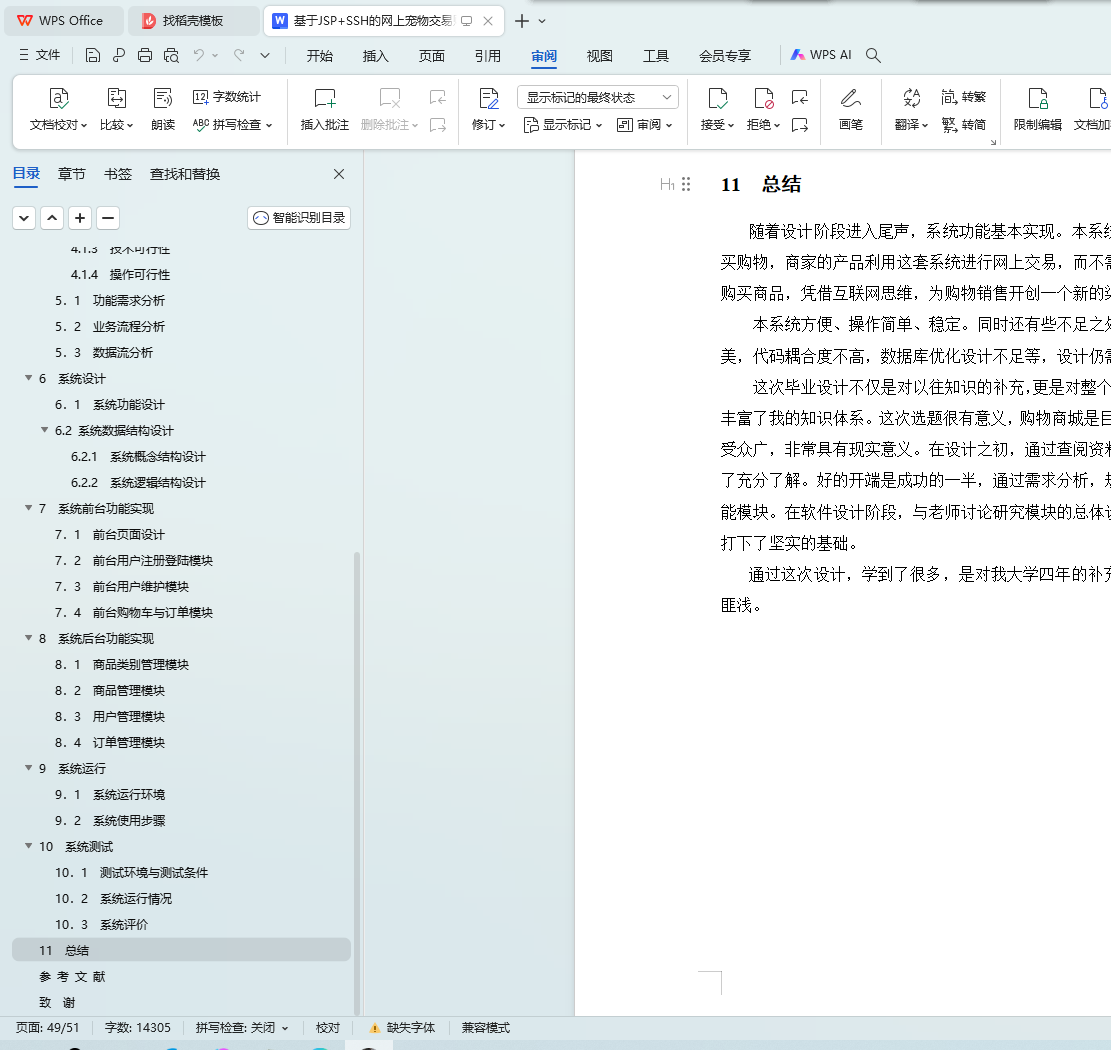
Task: Start 朗读 read aloud
Action: (x=163, y=109)
